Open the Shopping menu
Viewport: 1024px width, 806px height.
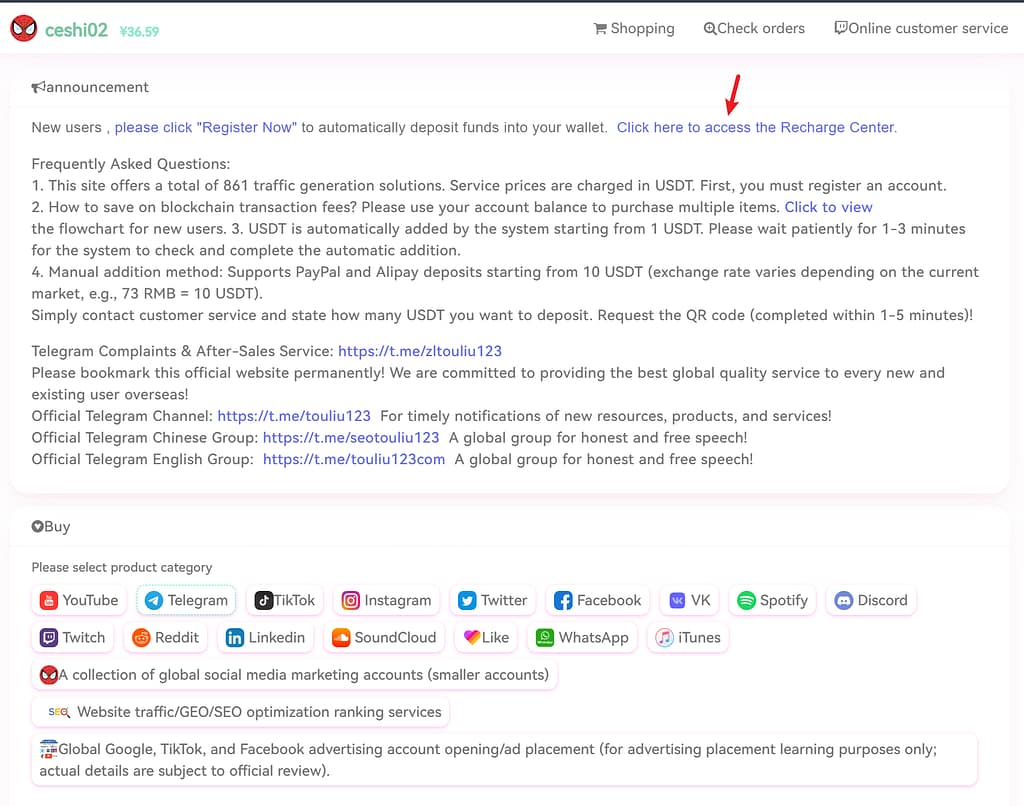click(x=634, y=28)
